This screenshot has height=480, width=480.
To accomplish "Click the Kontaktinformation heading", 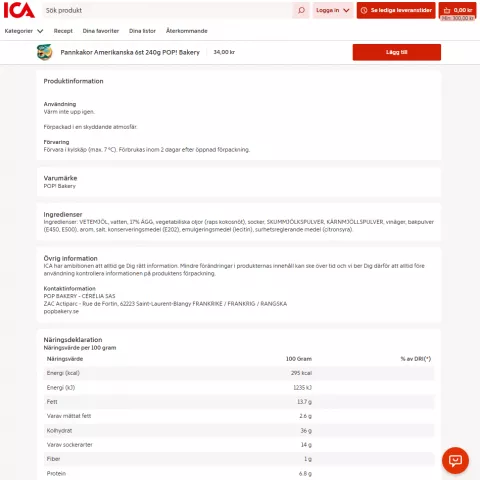I will [x=69, y=289].
